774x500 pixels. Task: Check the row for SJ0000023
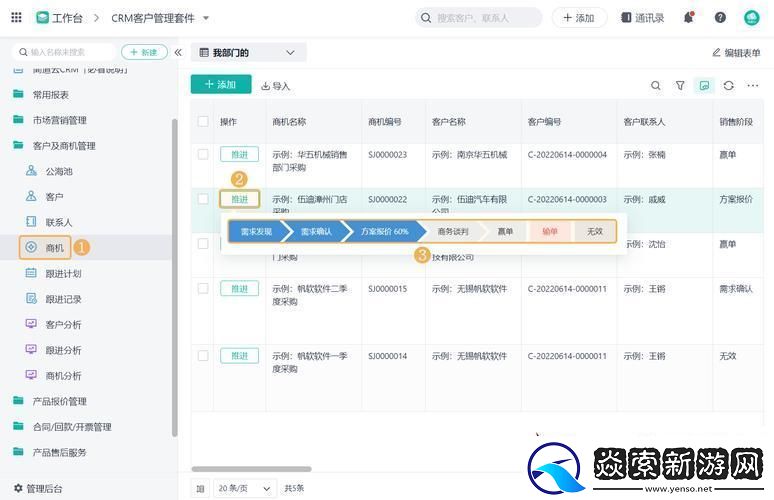click(203, 154)
